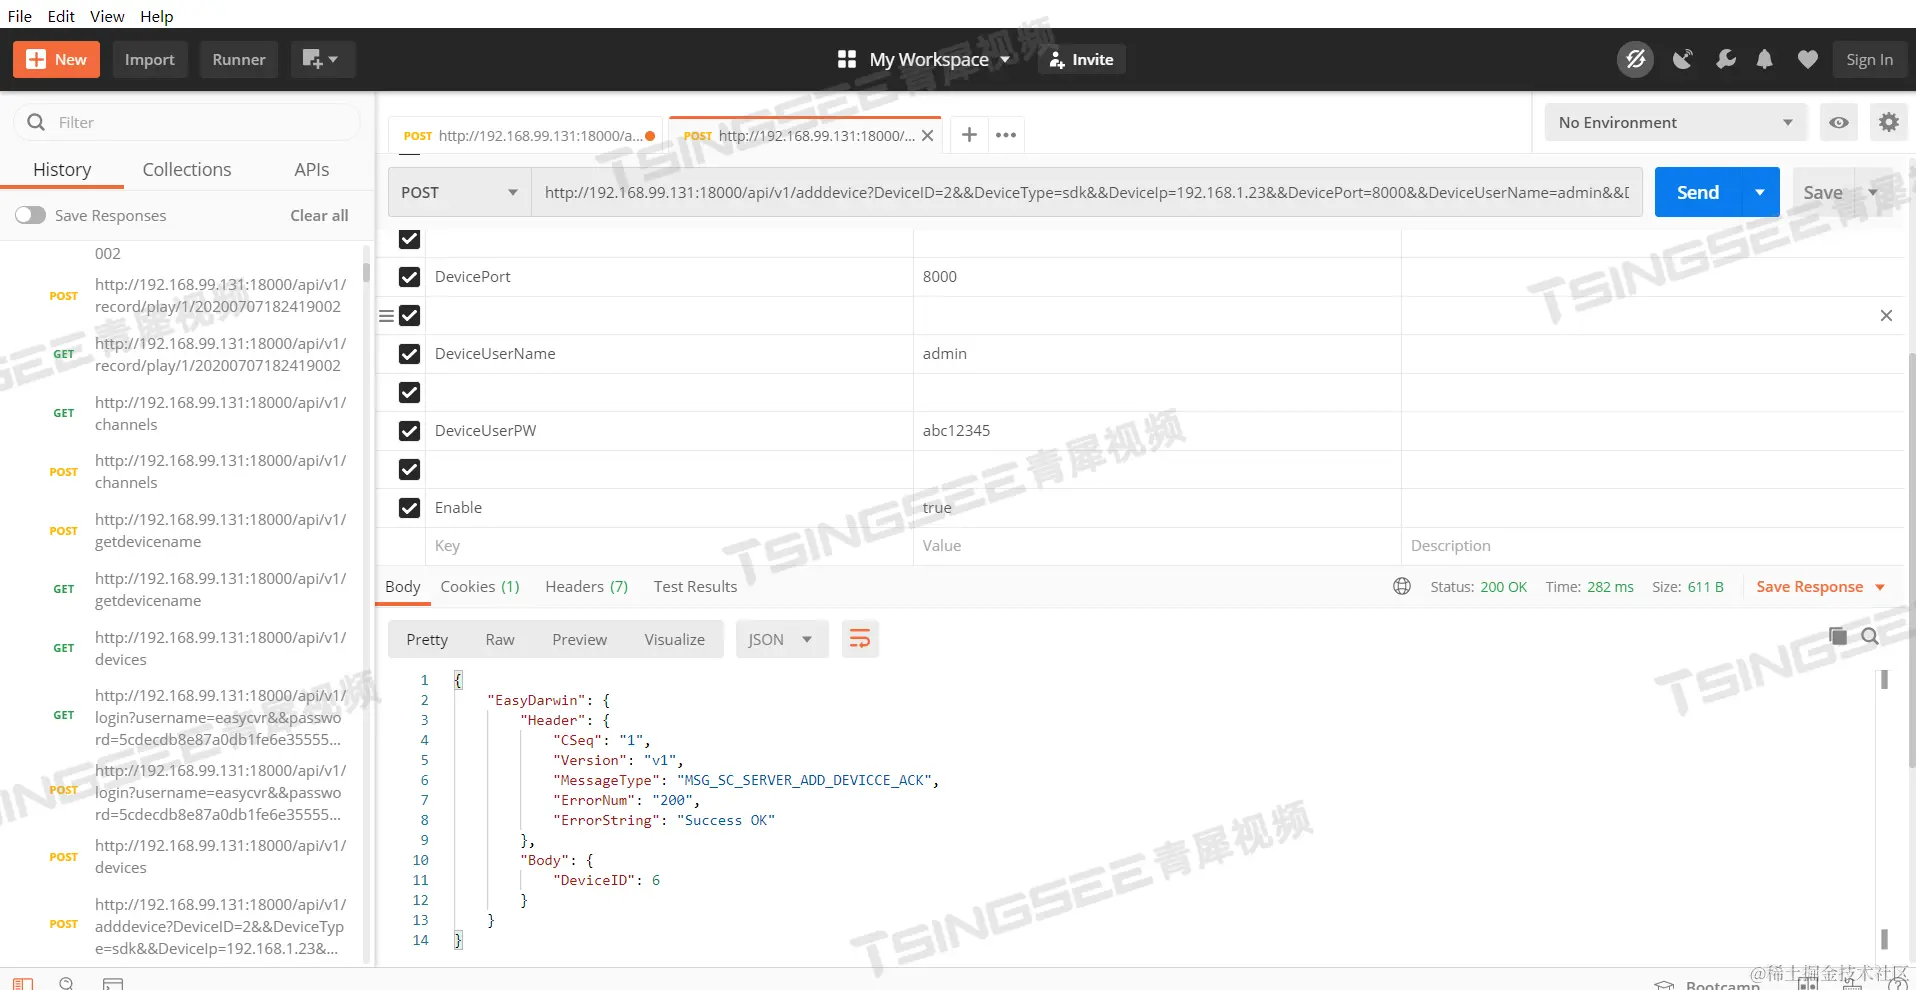Switch to the Collections sidebar tab
Viewport: 1916px width, 990px height.
click(x=187, y=170)
